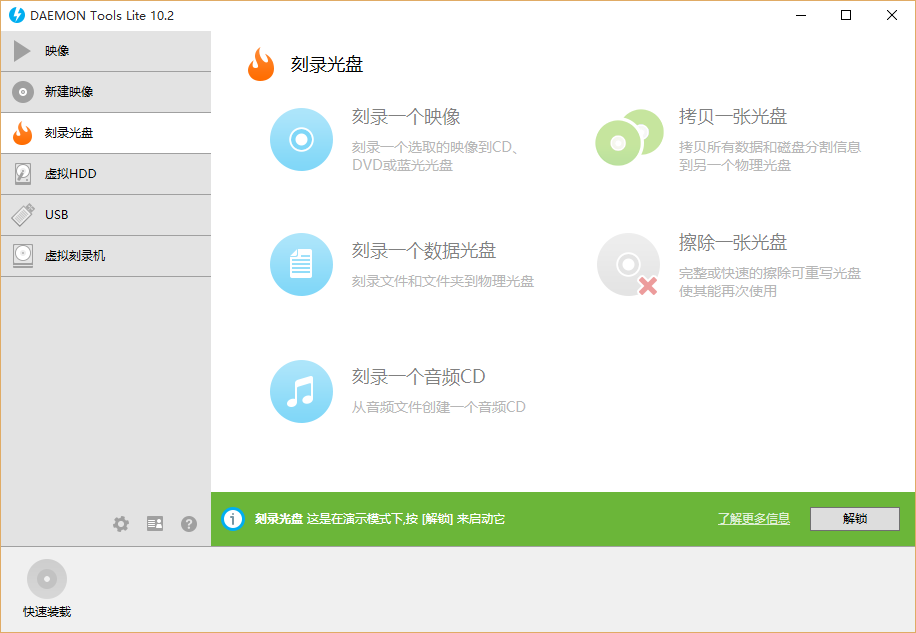Image resolution: width=916 pixels, height=633 pixels.
Task: Open the 虚拟刻录机 sidebar section
Action: point(105,256)
